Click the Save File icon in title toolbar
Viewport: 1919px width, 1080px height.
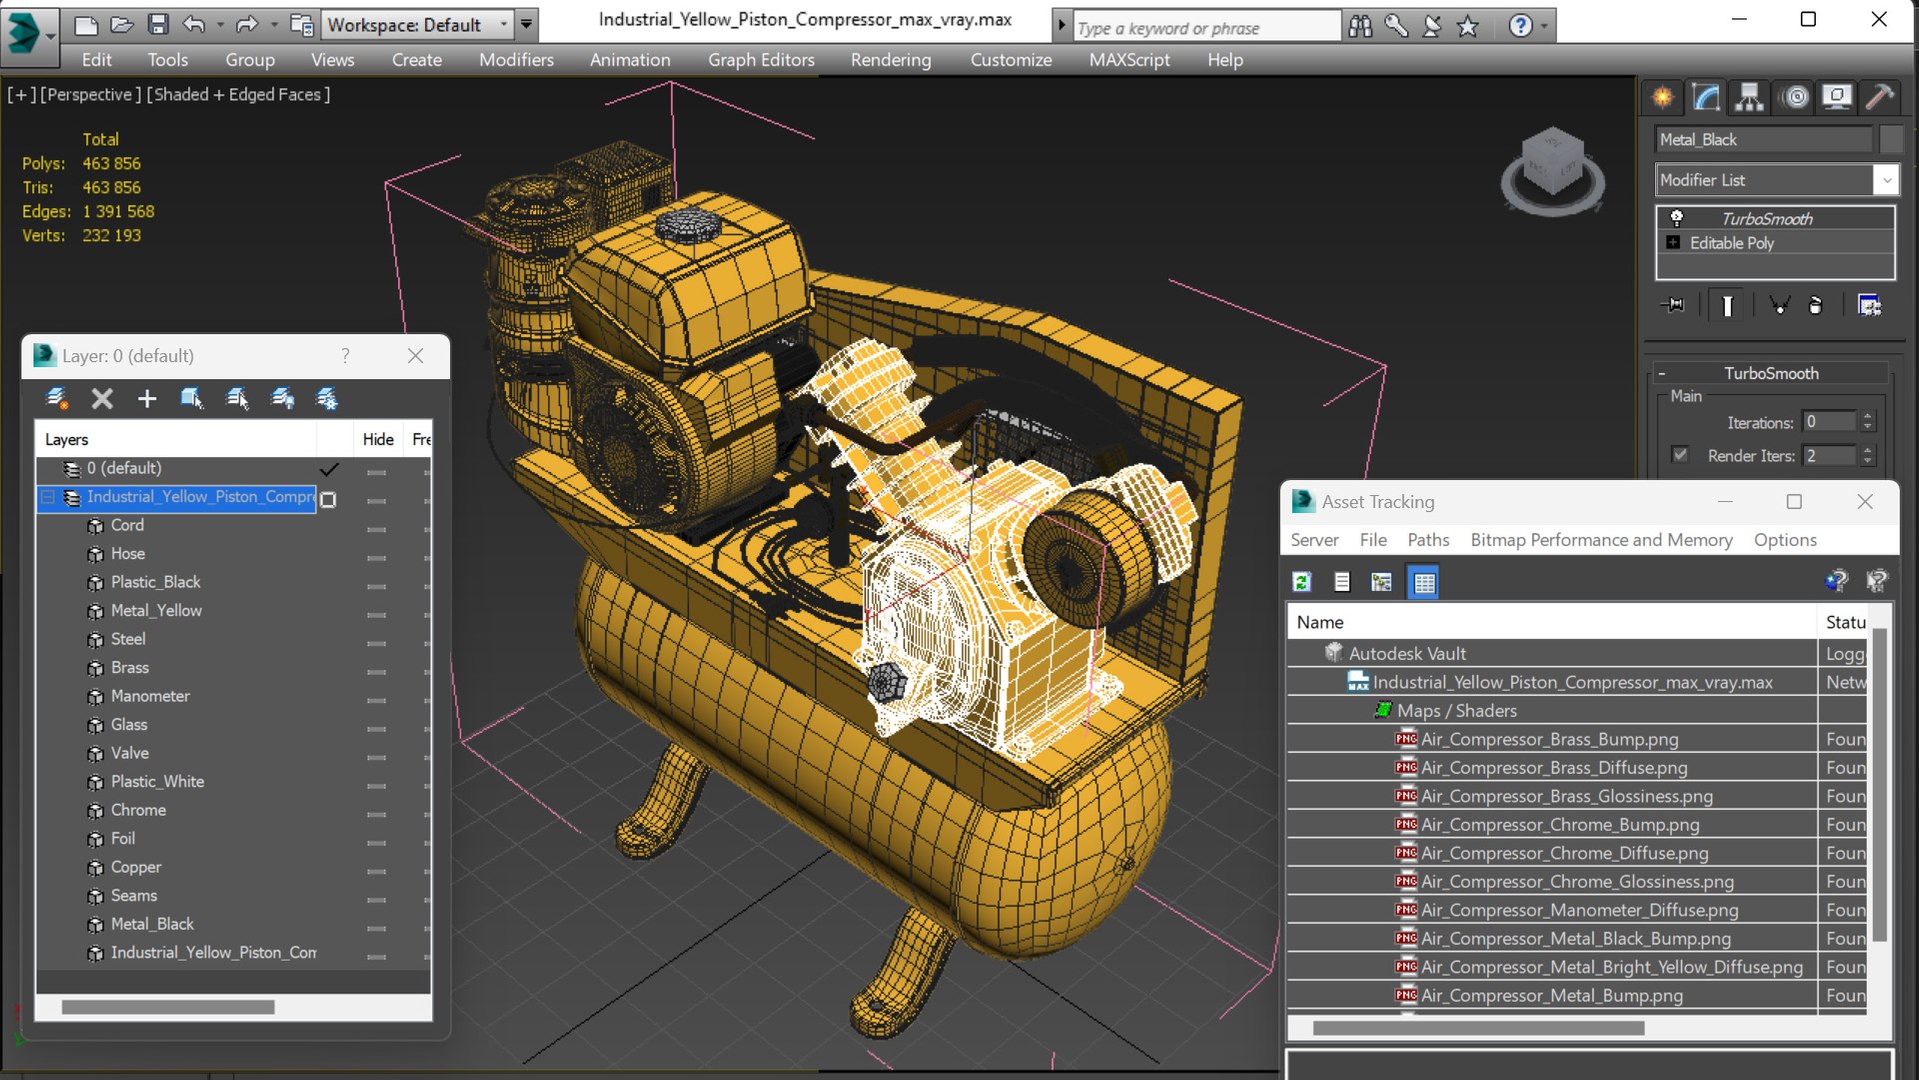pos(157,24)
